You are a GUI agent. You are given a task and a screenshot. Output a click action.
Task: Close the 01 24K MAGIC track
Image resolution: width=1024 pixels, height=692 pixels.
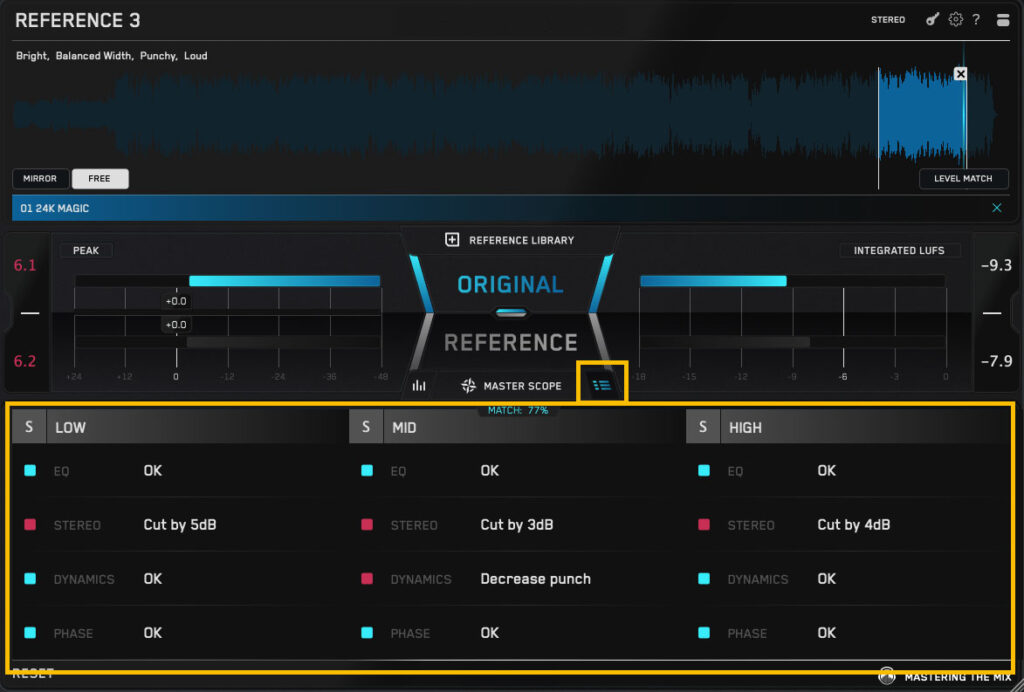997,208
